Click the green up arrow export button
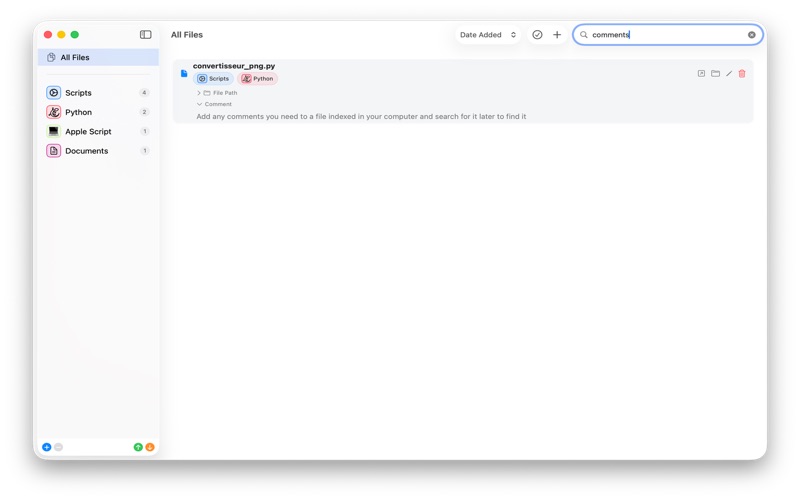This screenshot has width=800, height=500. click(138, 447)
